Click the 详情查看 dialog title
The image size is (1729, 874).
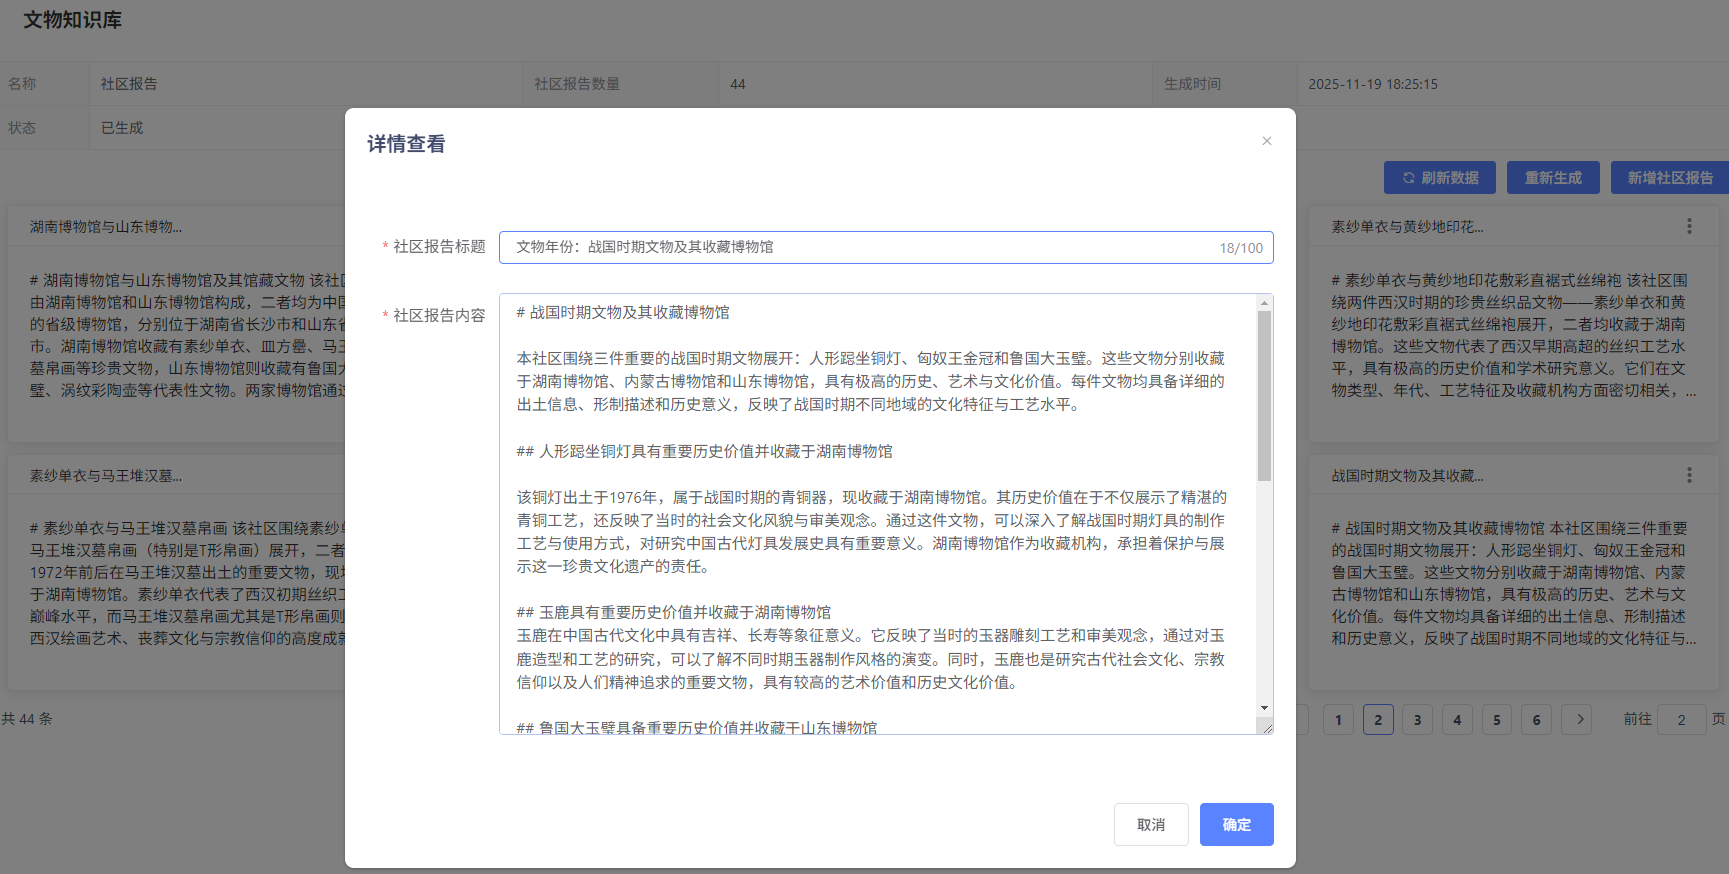click(406, 144)
